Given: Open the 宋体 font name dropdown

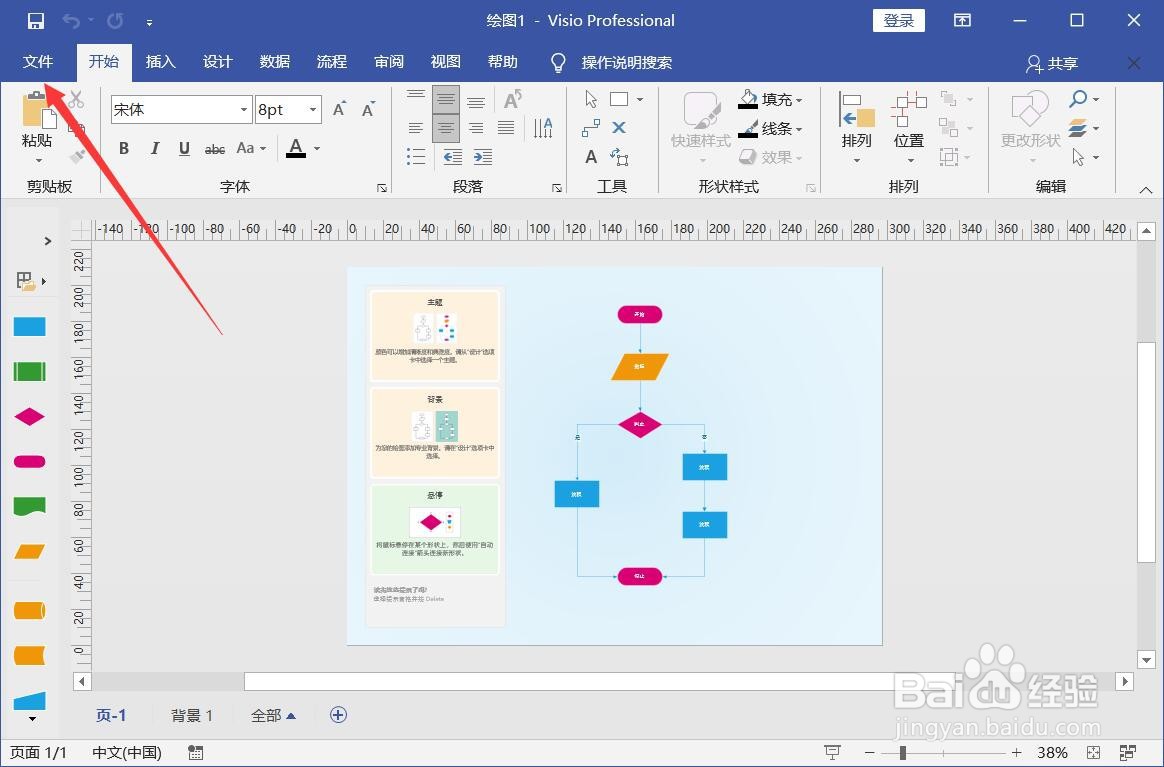Looking at the screenshot, I should coord(243,110).
